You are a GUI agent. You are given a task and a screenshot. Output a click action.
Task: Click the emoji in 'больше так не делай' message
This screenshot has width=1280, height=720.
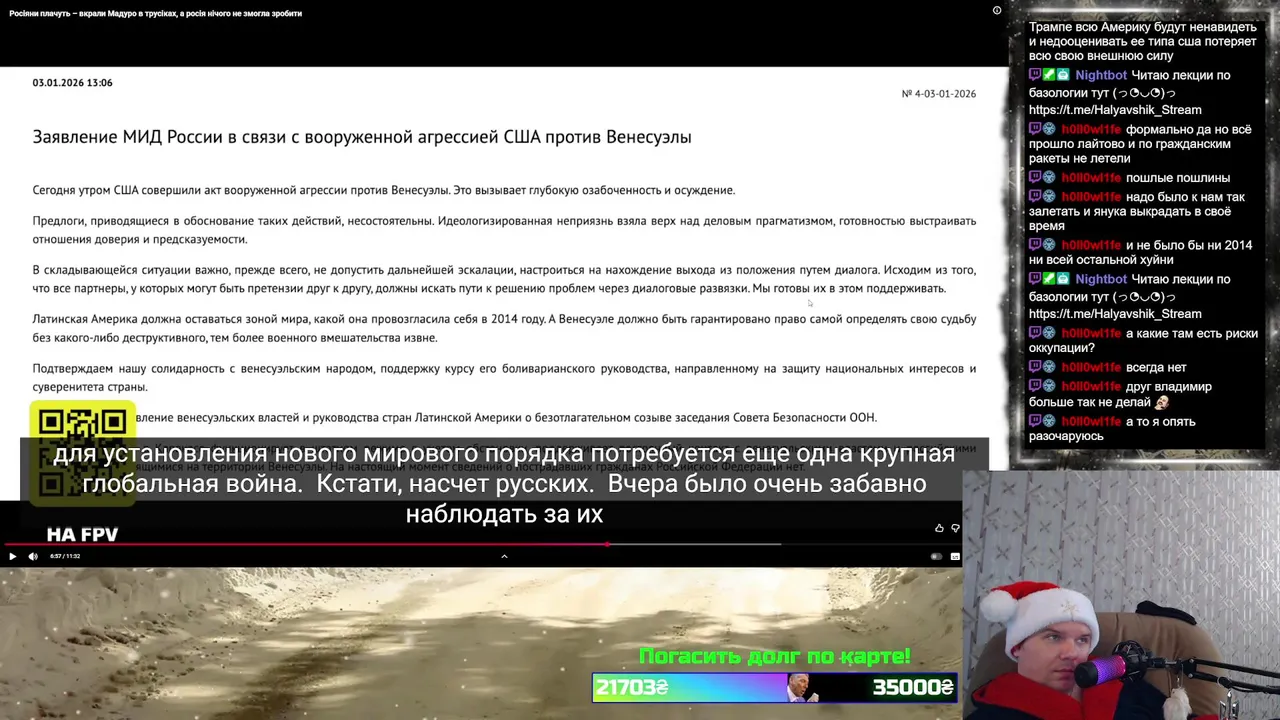(x=1161, y=403)
